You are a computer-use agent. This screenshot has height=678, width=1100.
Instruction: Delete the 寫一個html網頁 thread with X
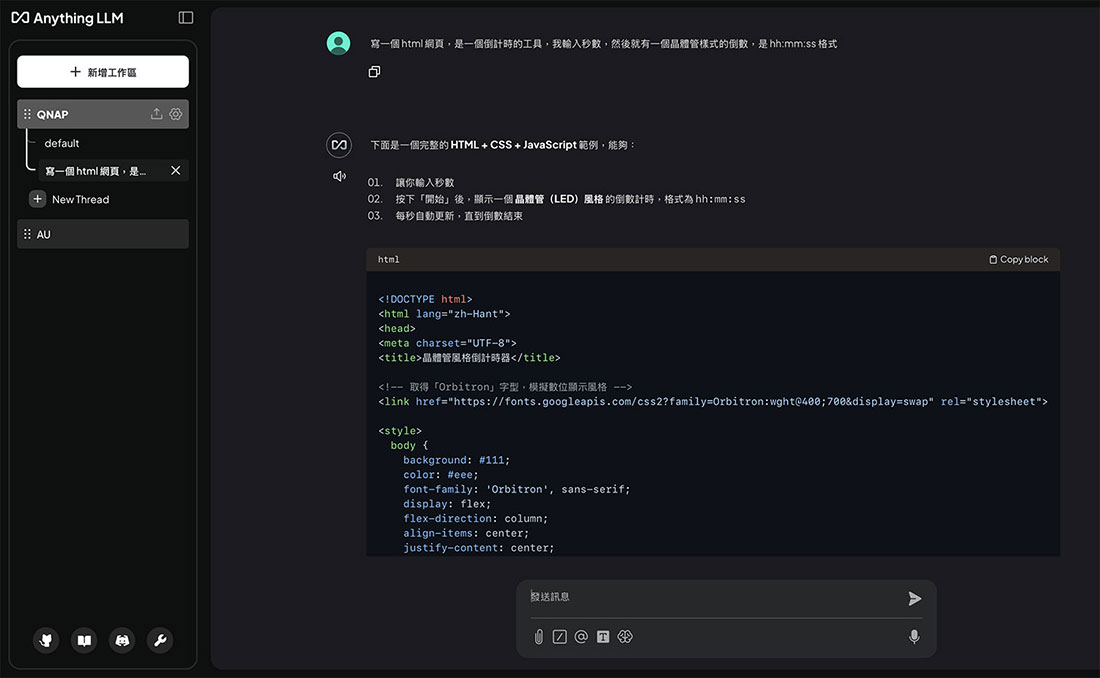175,171
